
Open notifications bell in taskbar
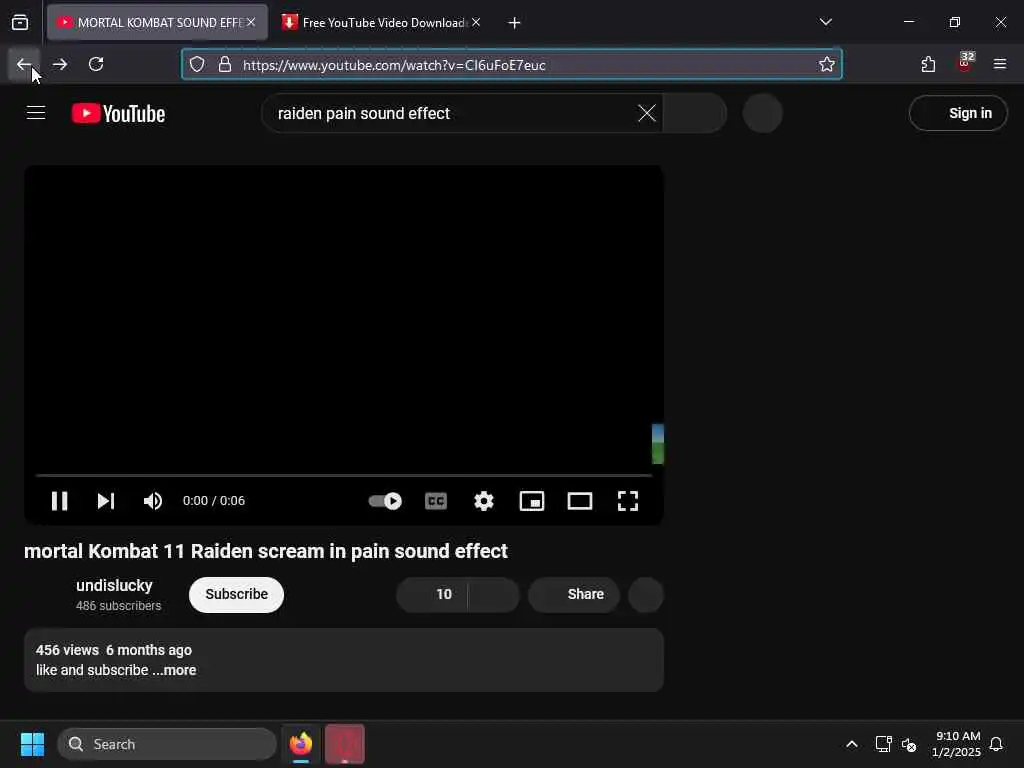(996, 744)
